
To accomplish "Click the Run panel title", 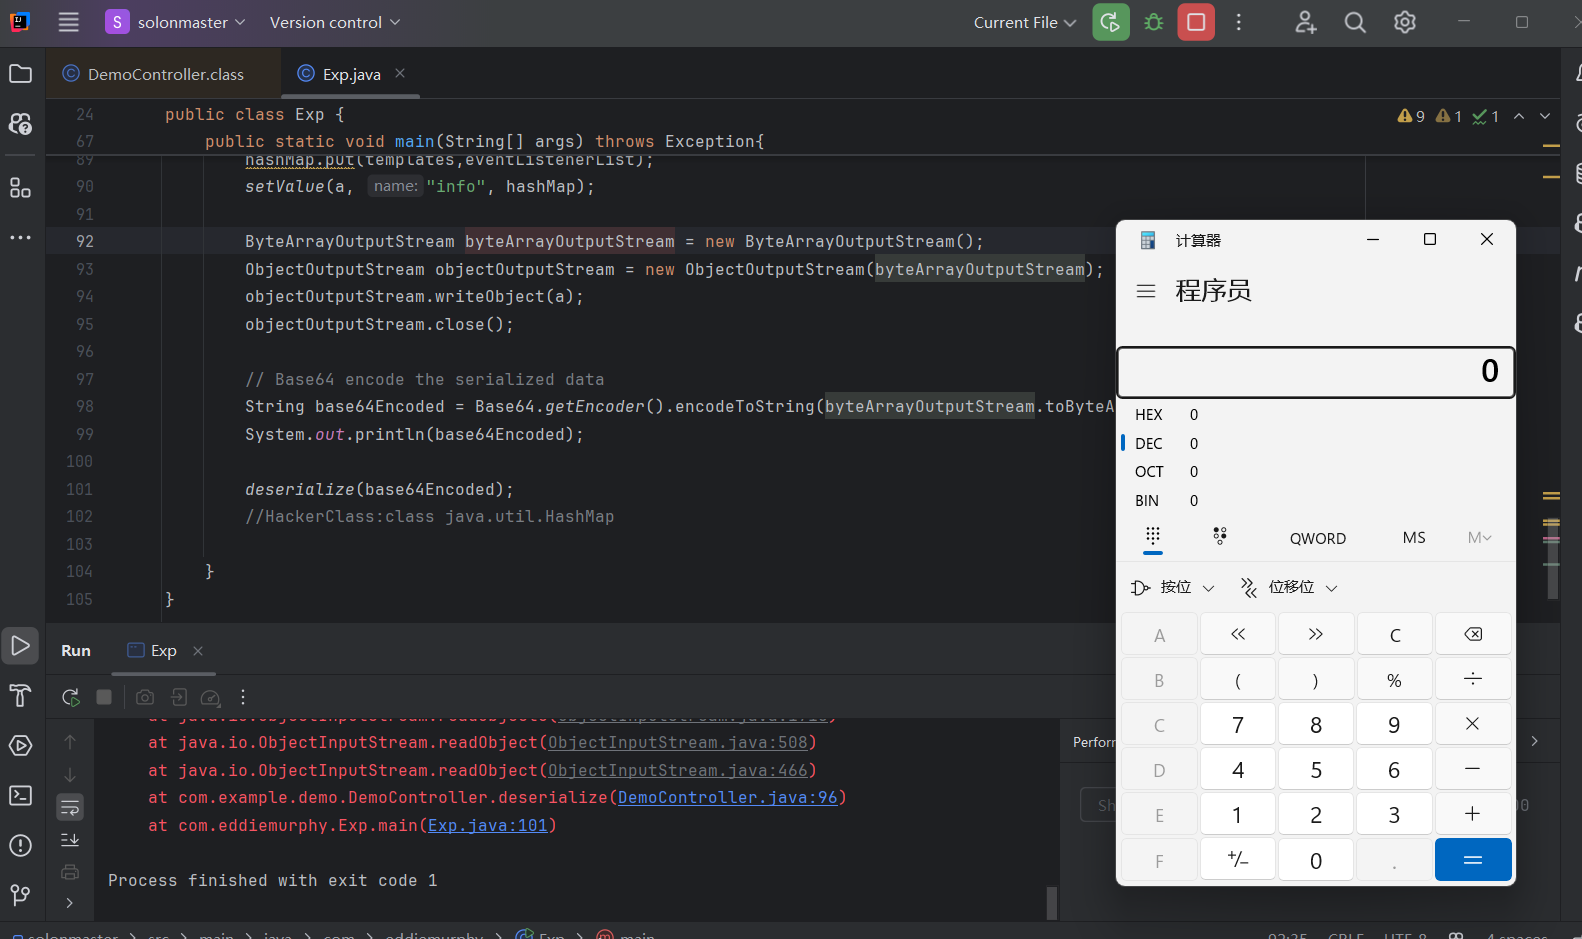I will coord(76,650).
